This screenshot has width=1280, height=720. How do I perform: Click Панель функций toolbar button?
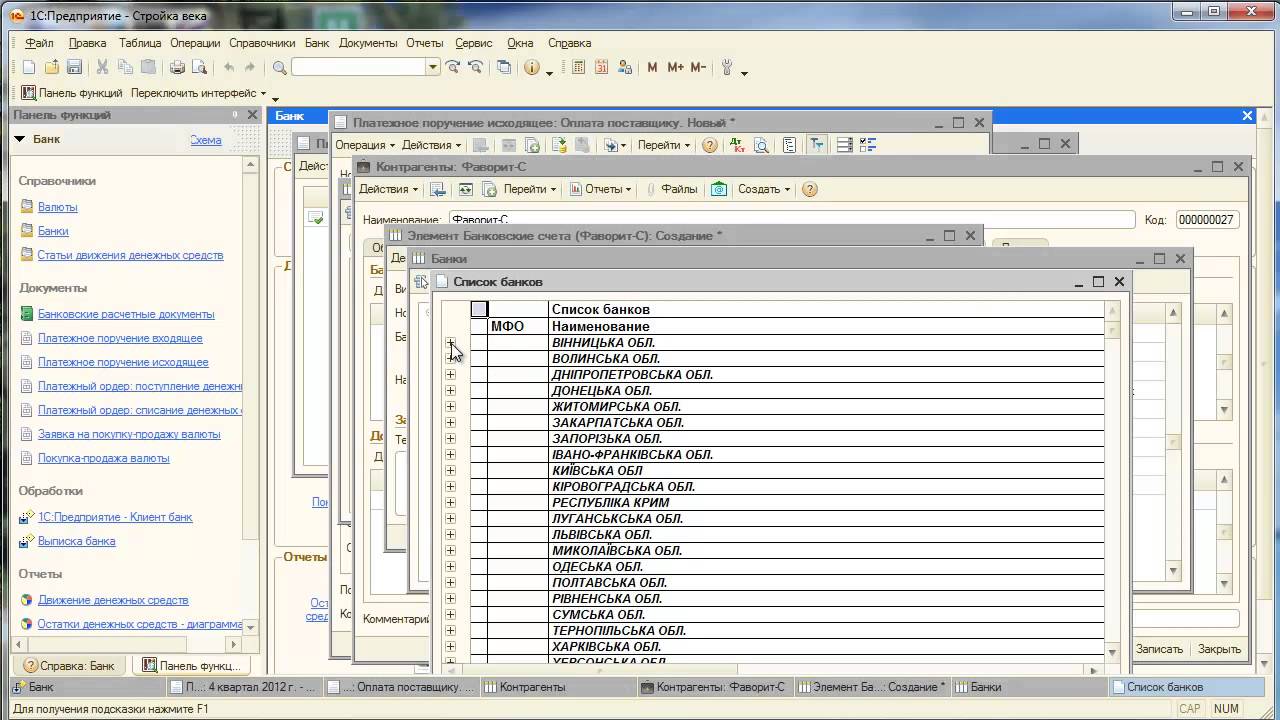[x=72, y=93]
